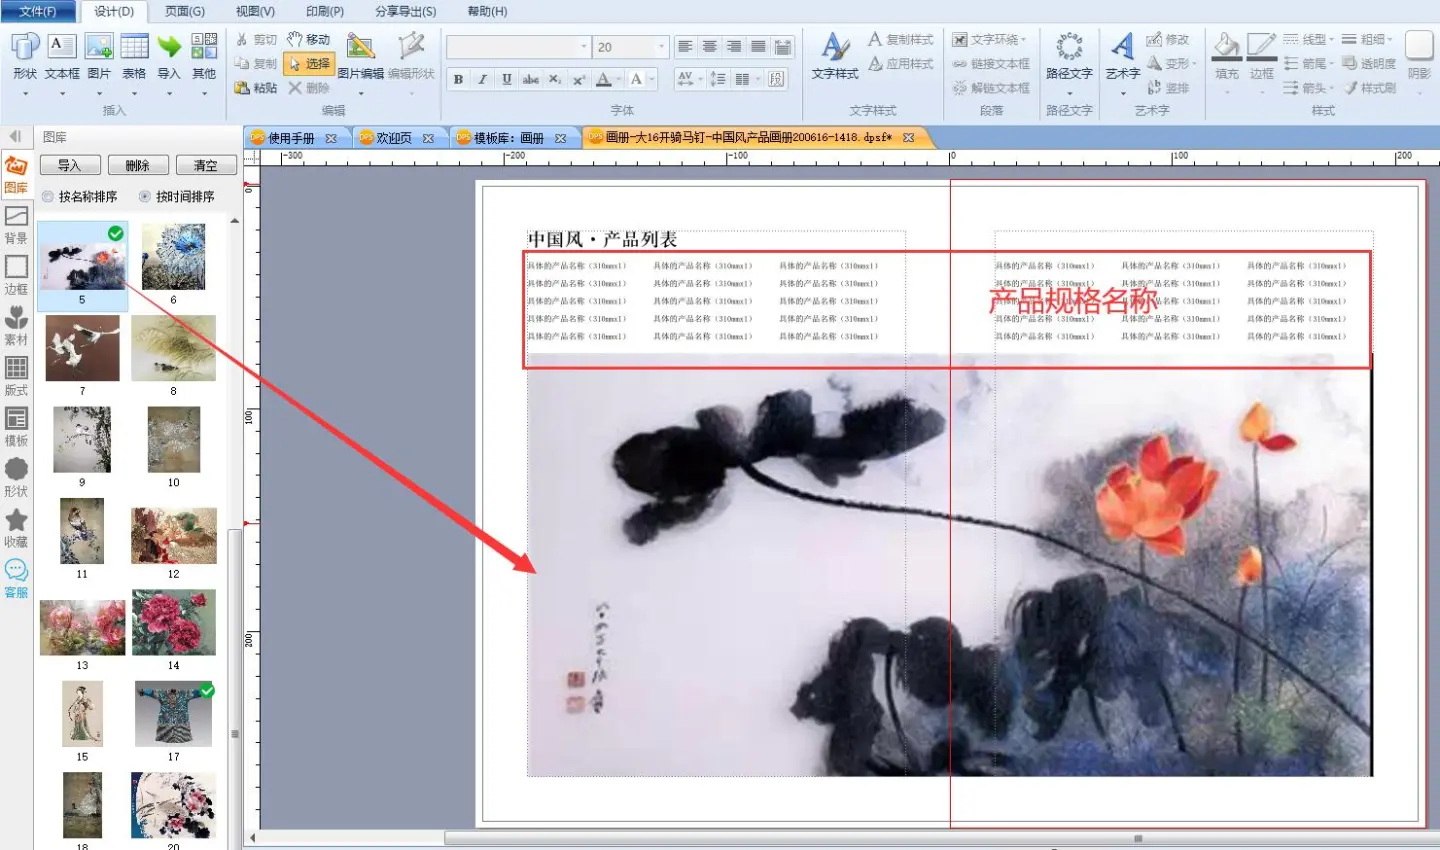Viewport: 1440px width, 850px height.
Task: Click the 样式刷 style brush button
Action: 1370,88
